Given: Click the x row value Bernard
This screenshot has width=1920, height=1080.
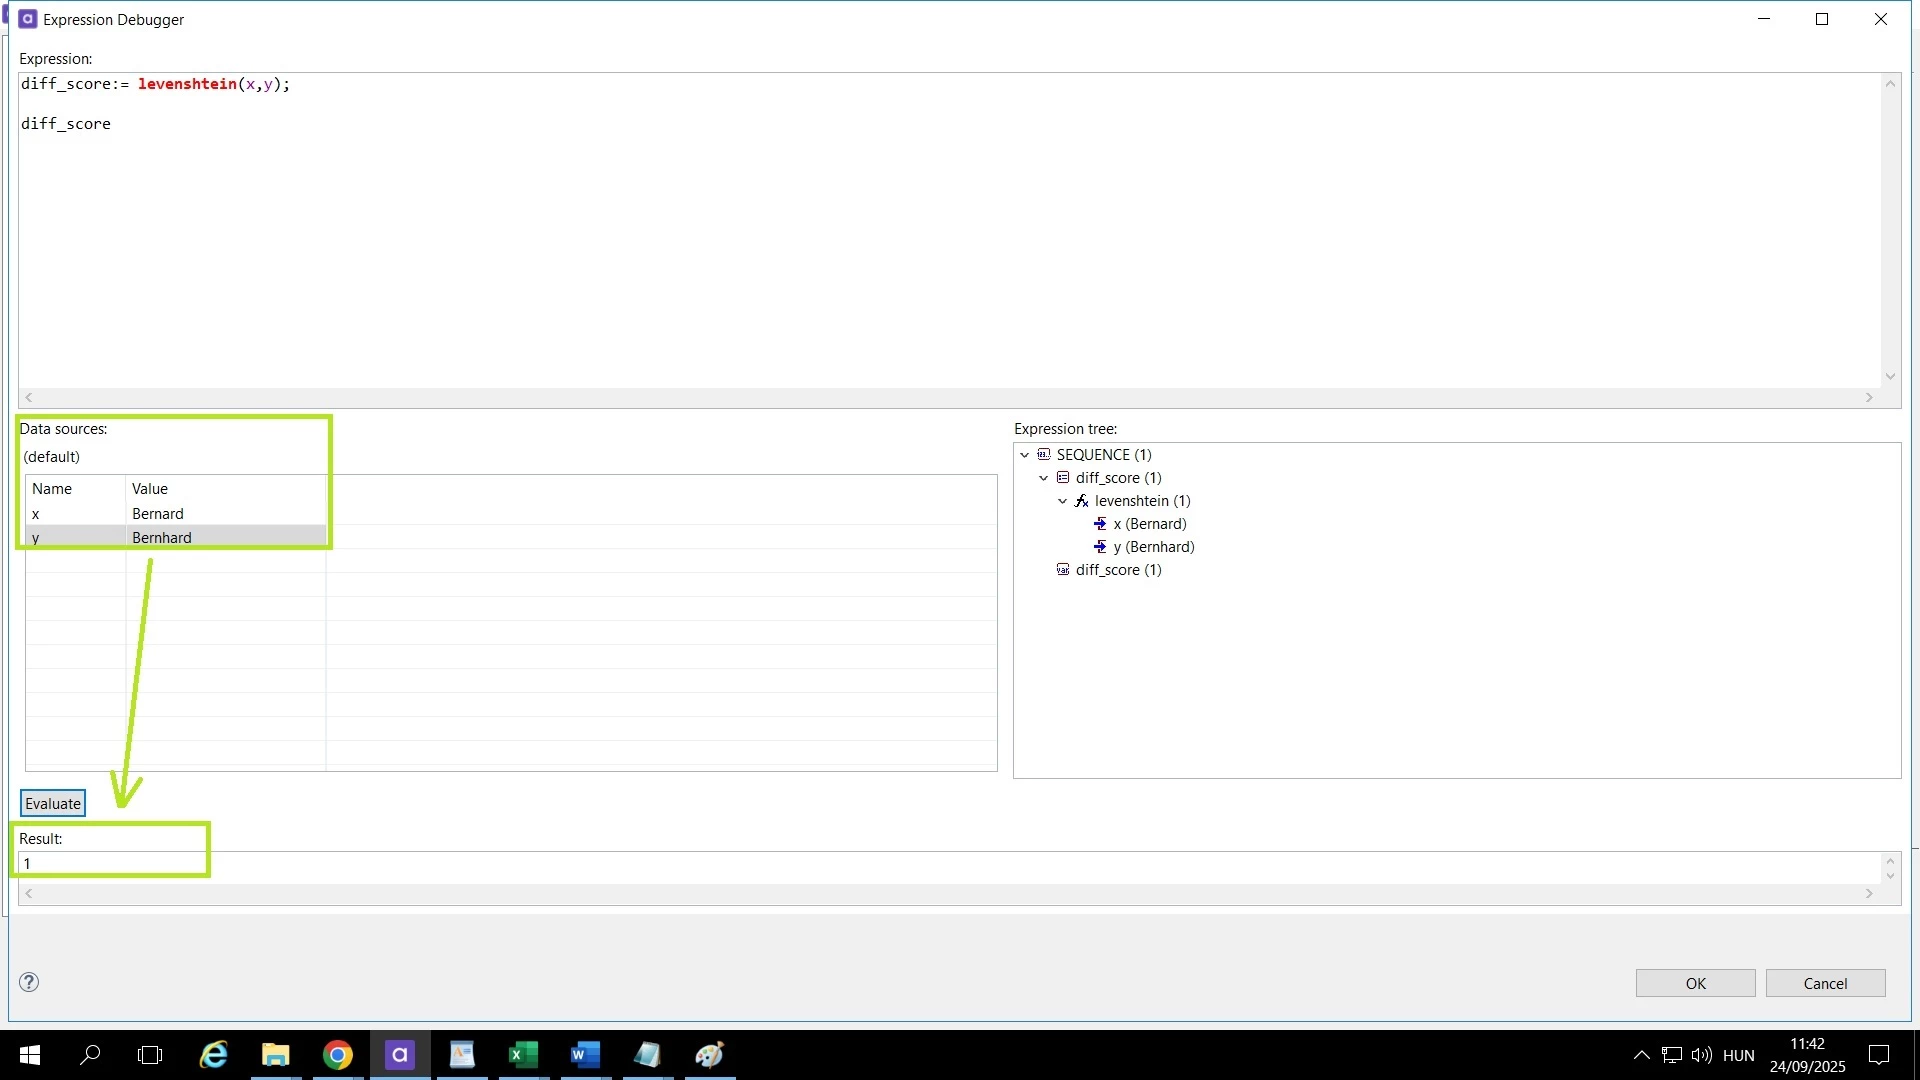Looking at the screenshot, I should [x=158, y=514].
